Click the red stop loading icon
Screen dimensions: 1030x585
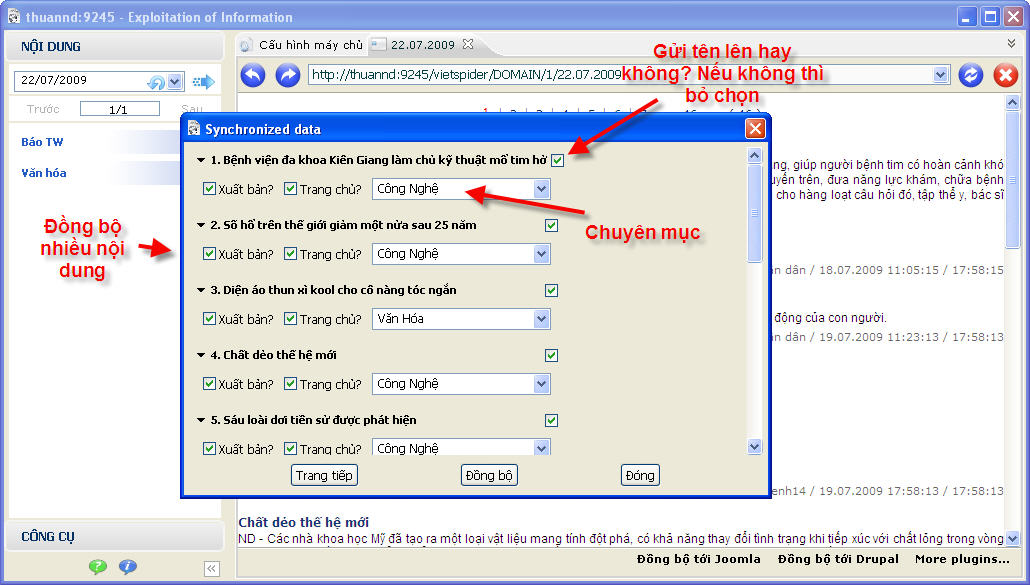pos(1005,75)
